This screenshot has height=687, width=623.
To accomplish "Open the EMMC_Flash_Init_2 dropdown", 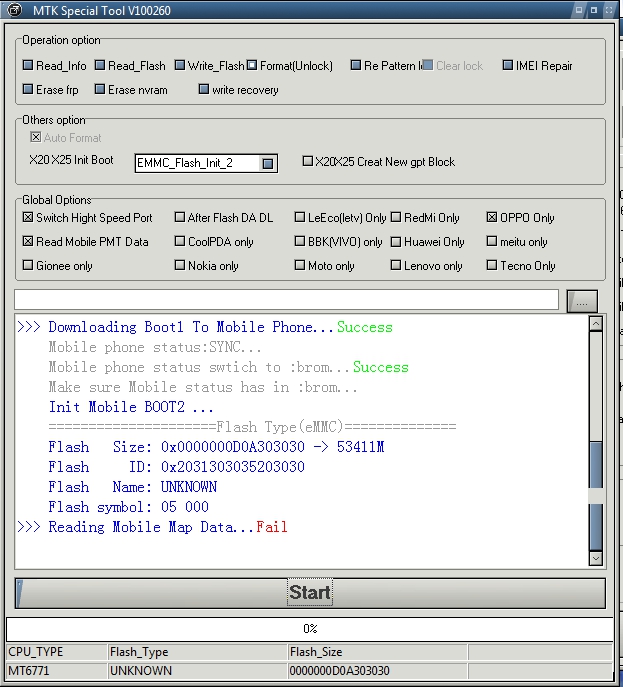I will [x=268, y=163].
